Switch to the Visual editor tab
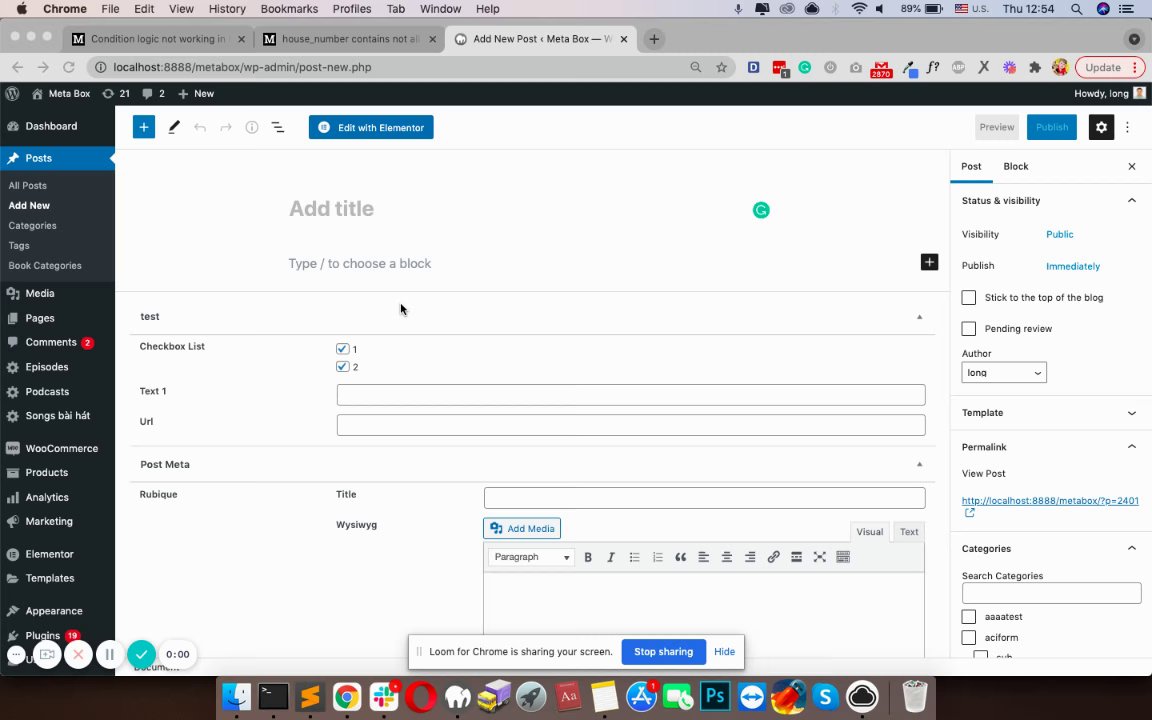 click(x=869, y=532)
